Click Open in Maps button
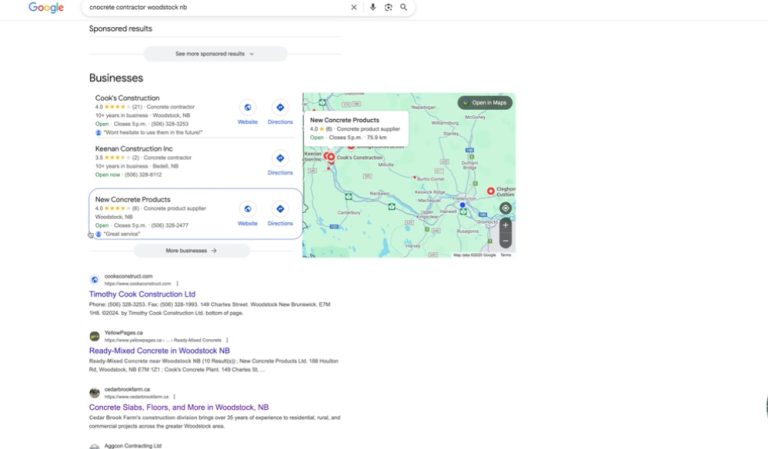 pyautogui.click(x=485, y=102)
